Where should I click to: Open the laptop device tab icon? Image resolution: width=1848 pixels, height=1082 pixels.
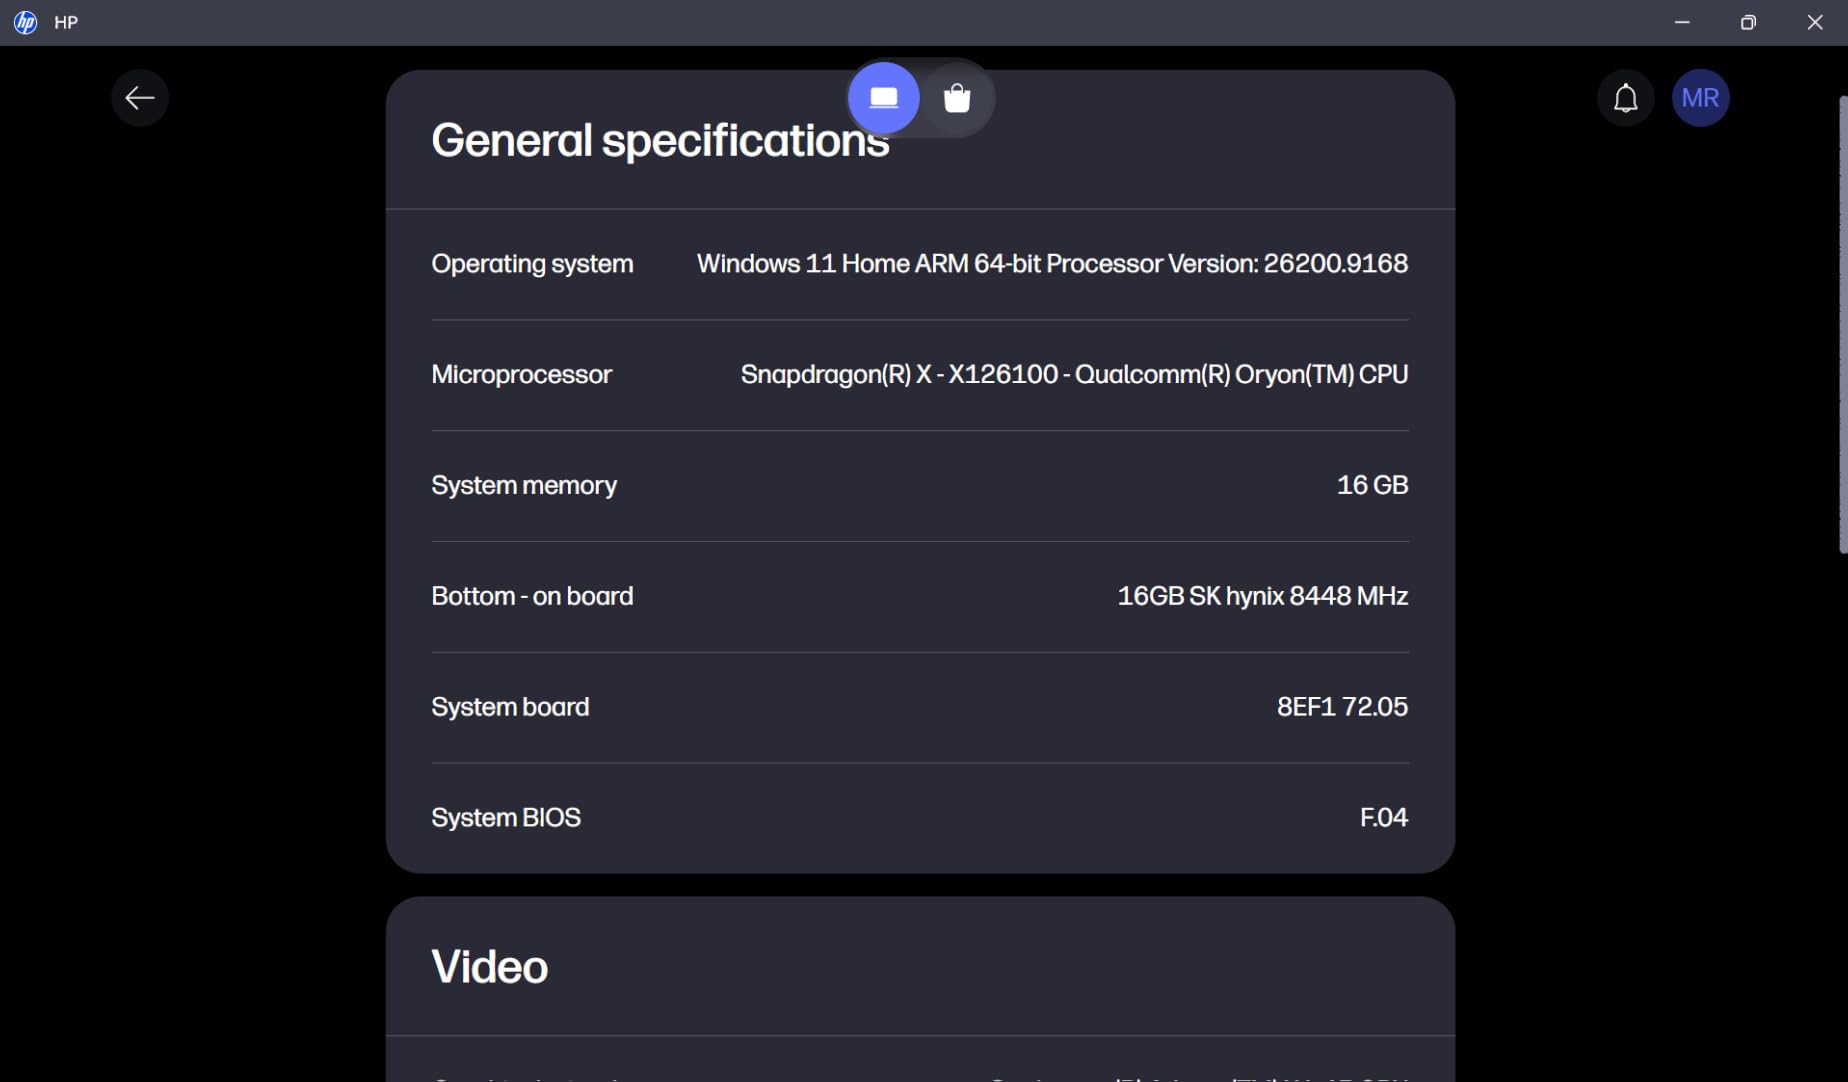884,98
